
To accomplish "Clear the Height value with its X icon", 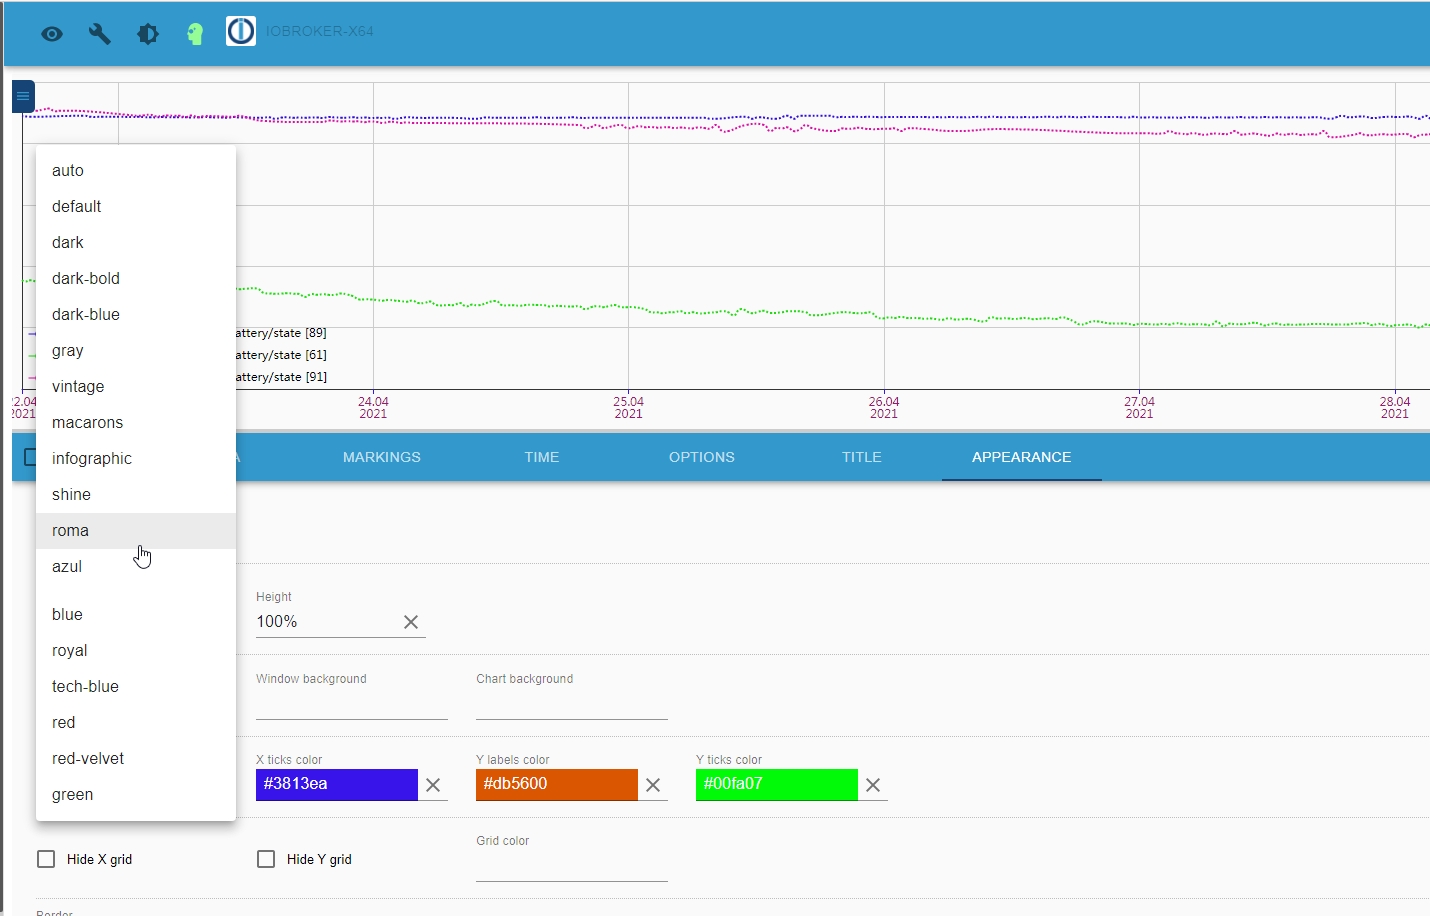I will click(411, 621).
